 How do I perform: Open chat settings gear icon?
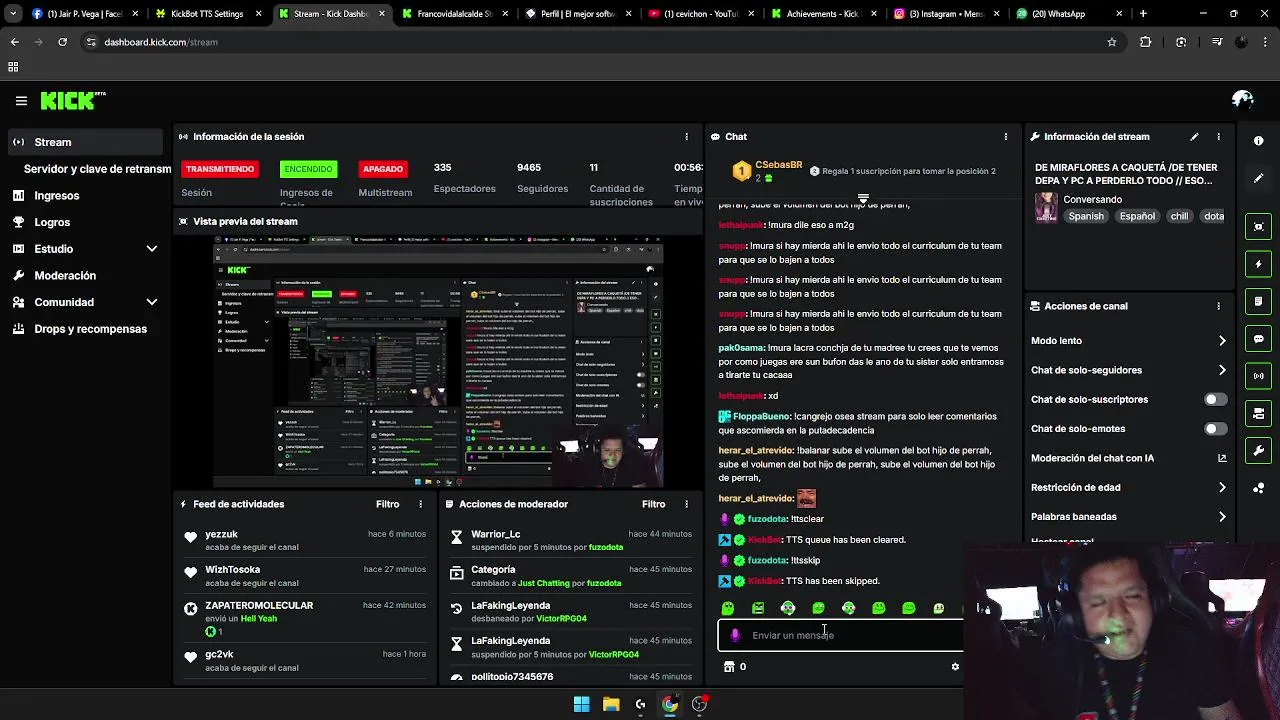point(955,667)
